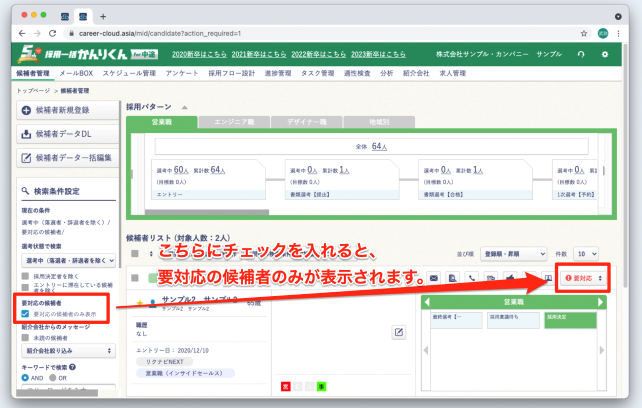Collapse the 採用パターン section triangle
The width and height of the screenshot is (642, 408).
[x=185, y=107]
